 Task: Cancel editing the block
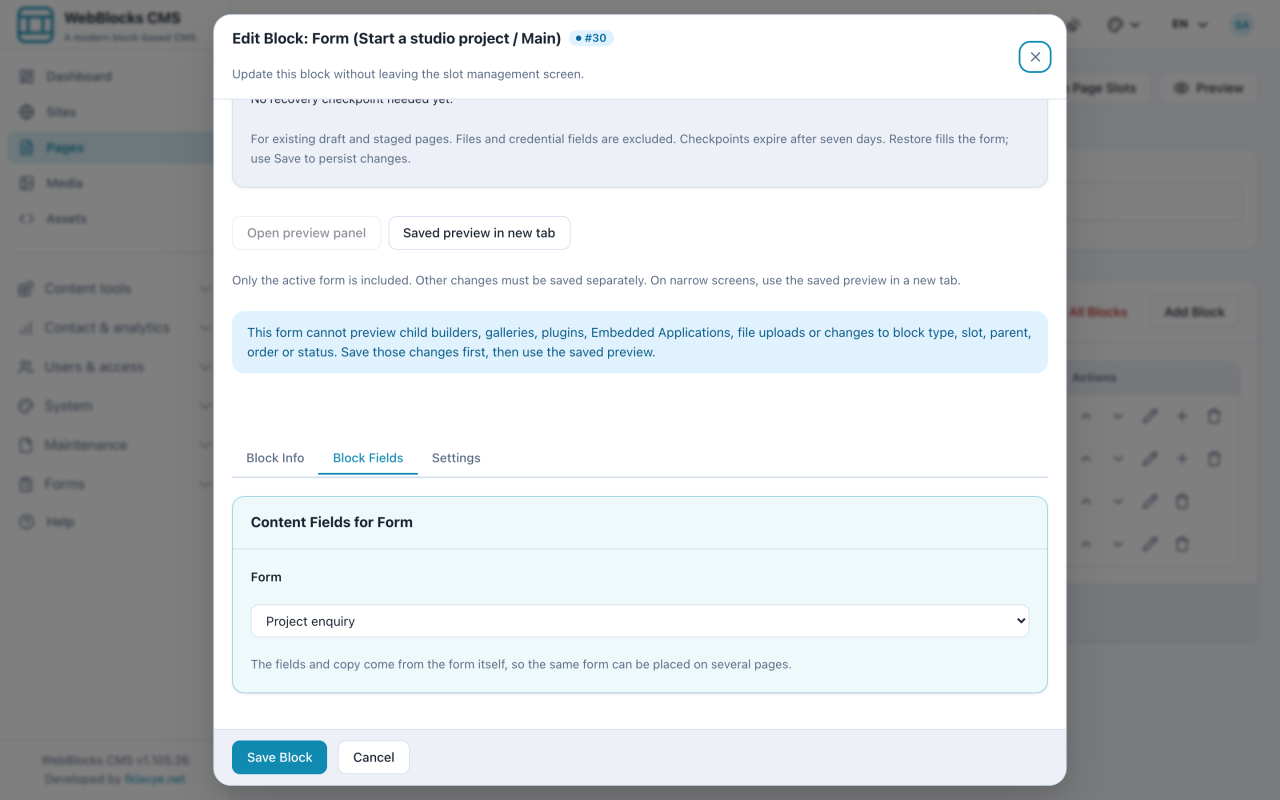(x=374, y=757)
